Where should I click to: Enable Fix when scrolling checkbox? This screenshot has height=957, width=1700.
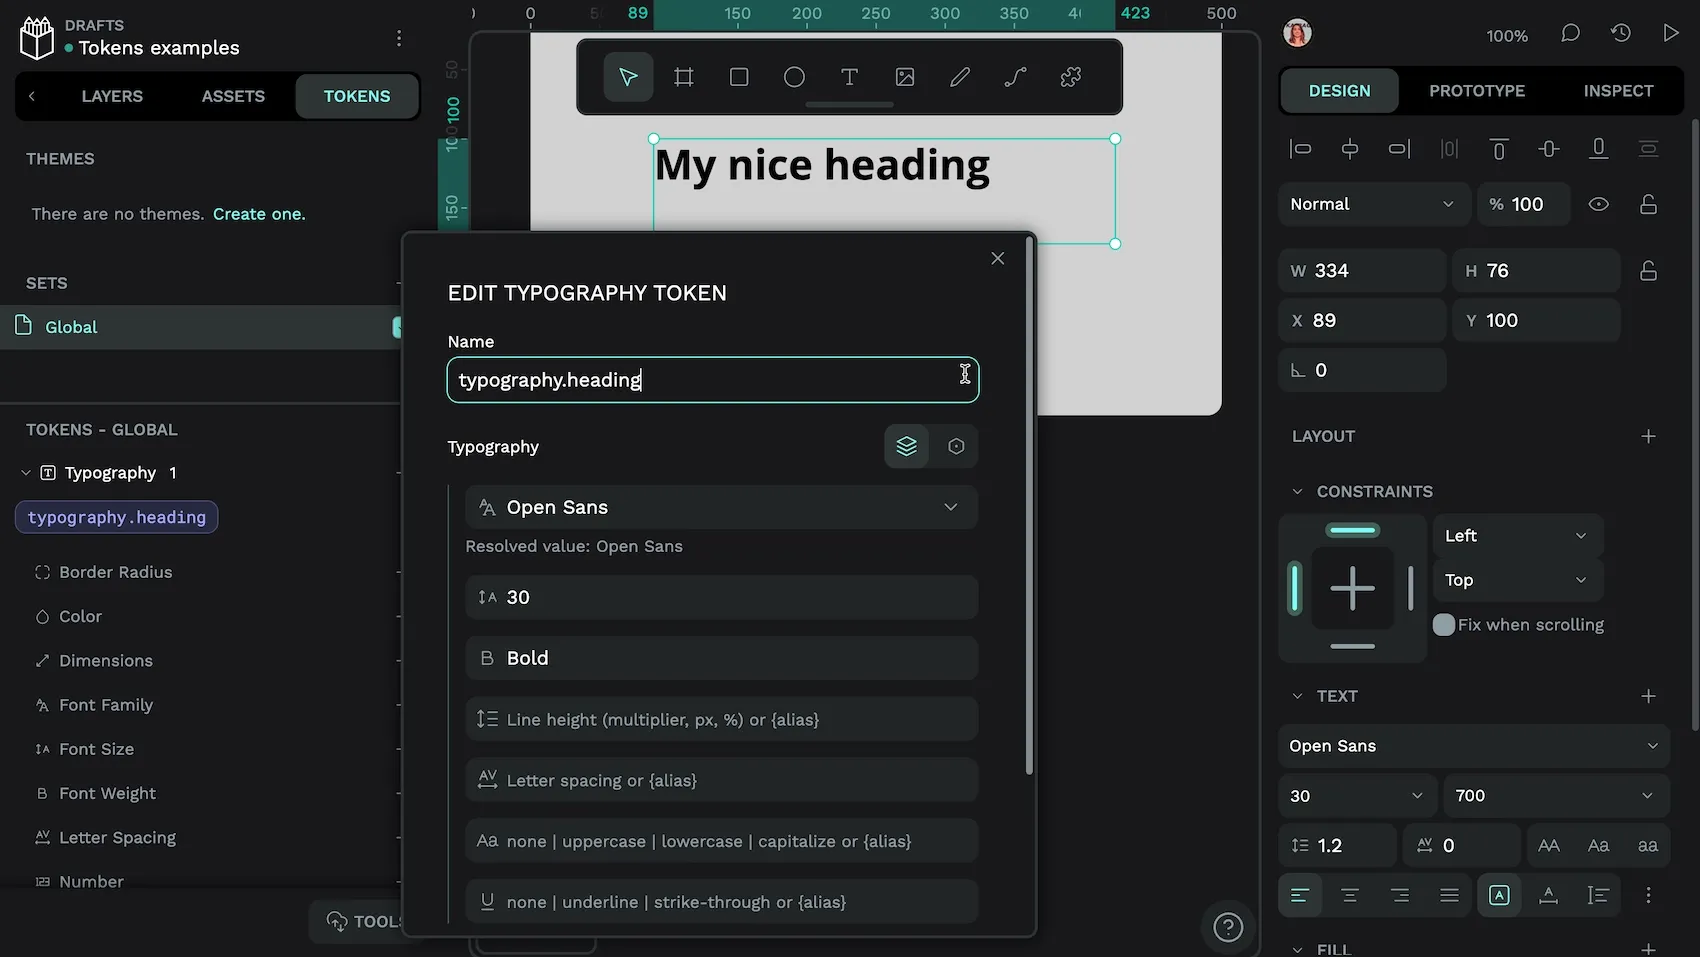tap(1444, 625)
